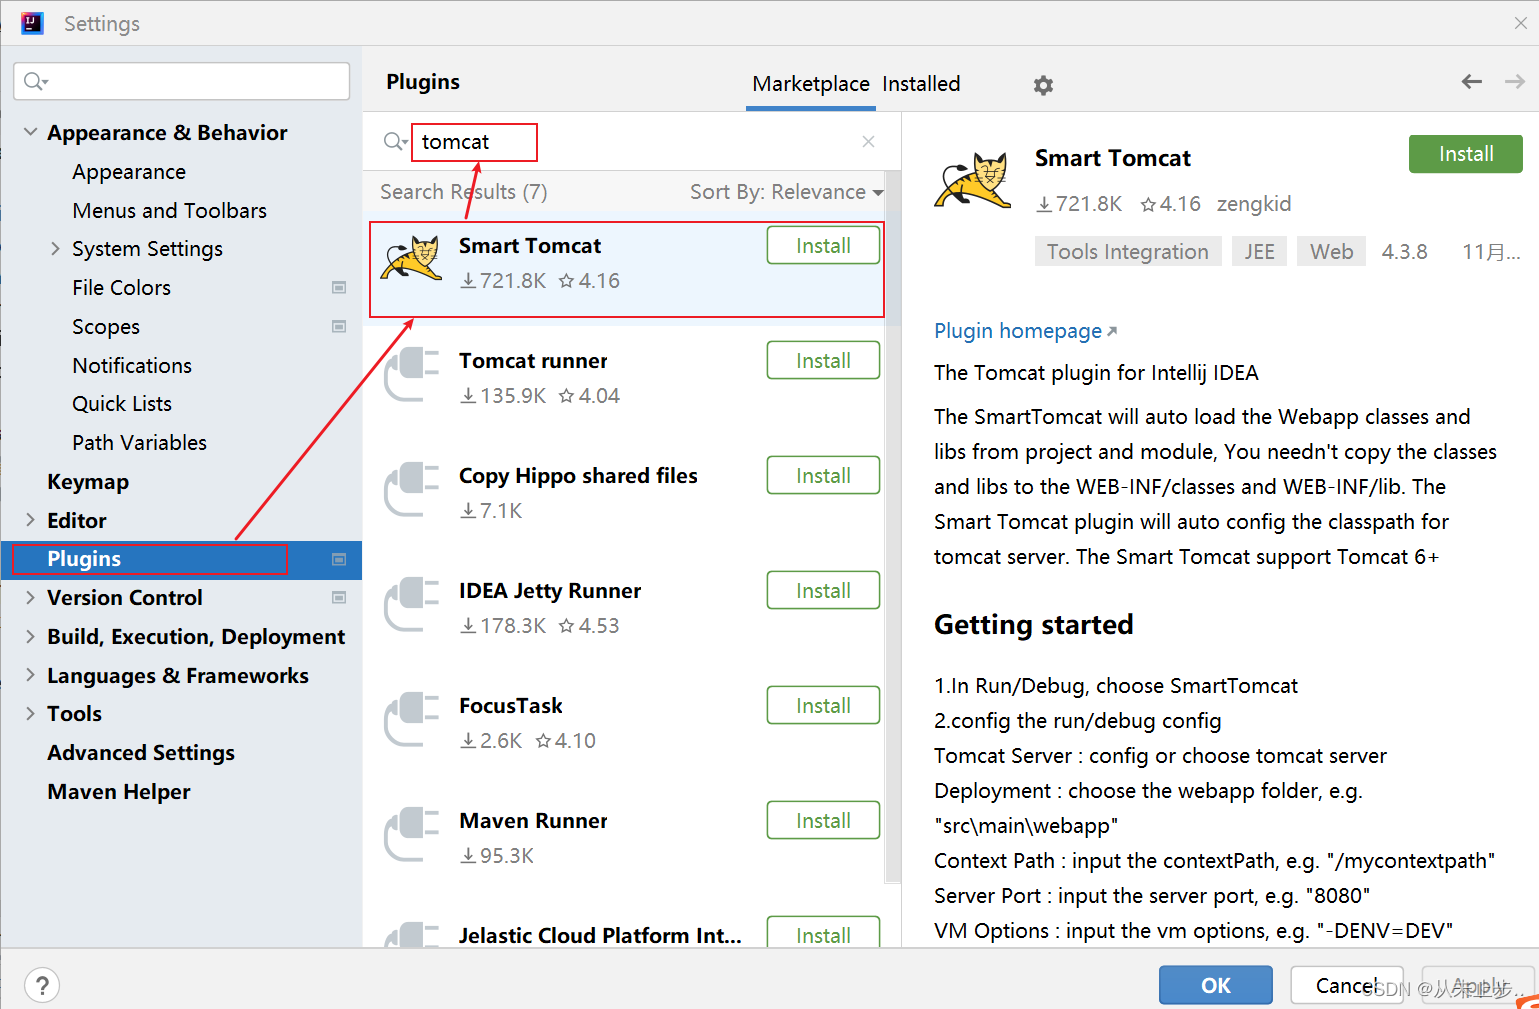1539x1009 pixels.
Task: Click the Scopes project-level icon
Action: tap(339, 327)
